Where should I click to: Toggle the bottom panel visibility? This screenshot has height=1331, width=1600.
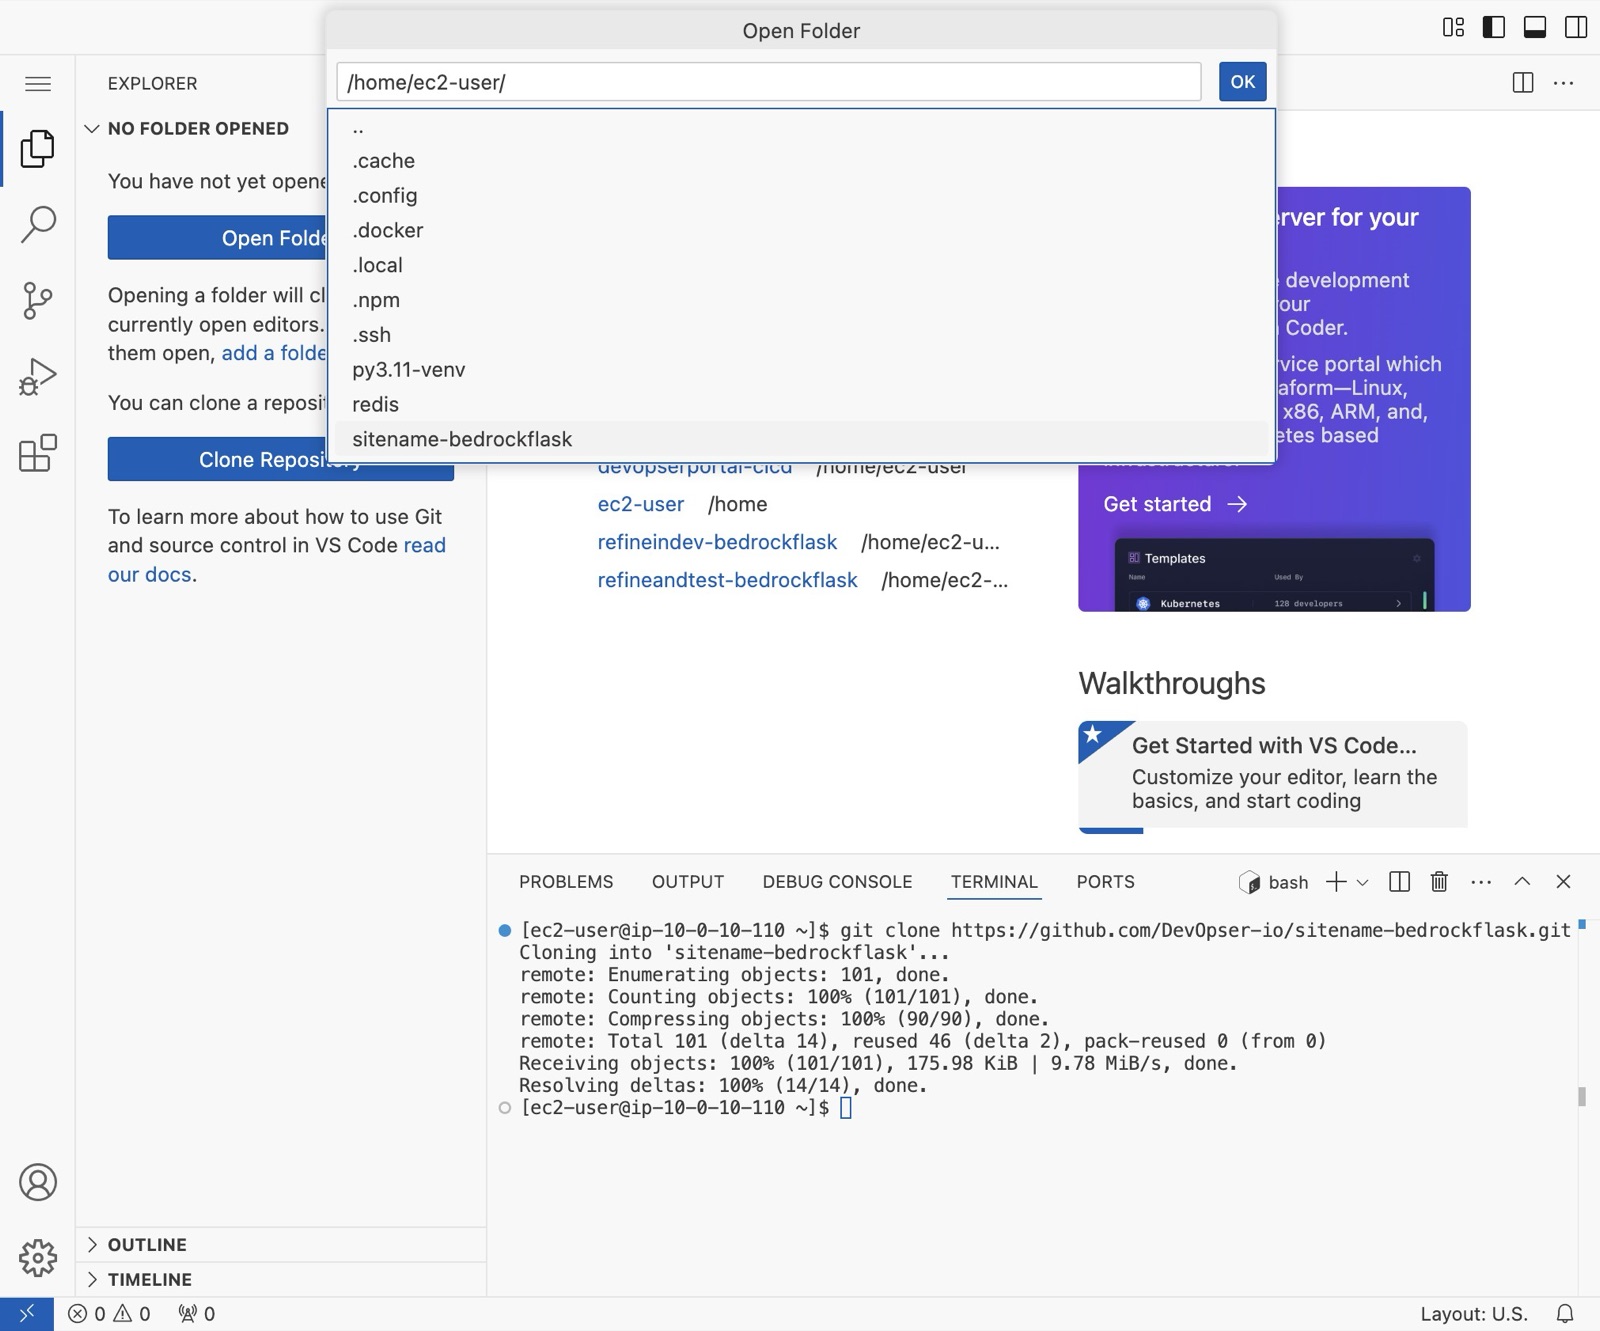pos(1535,27)
